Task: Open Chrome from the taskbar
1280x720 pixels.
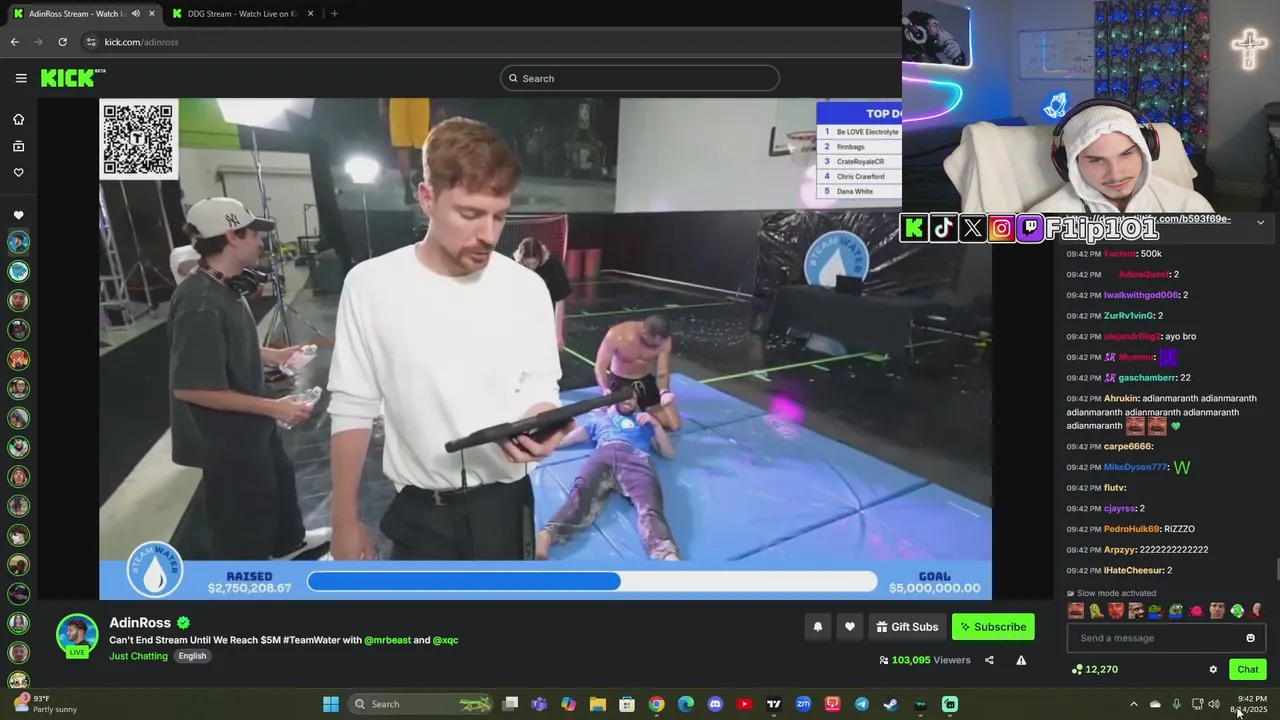Action: [656, 704]
